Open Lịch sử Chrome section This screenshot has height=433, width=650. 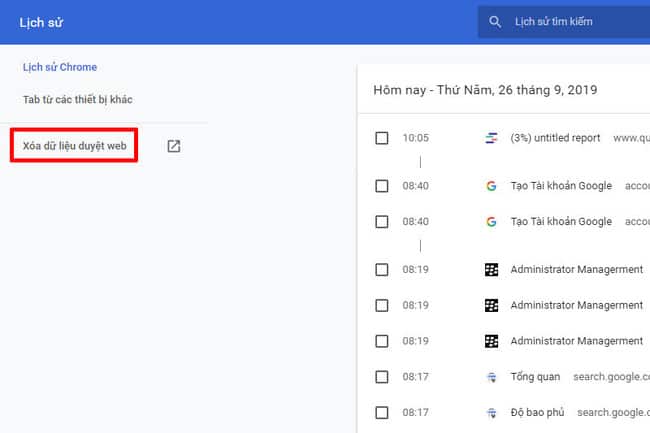coord(60,67)
